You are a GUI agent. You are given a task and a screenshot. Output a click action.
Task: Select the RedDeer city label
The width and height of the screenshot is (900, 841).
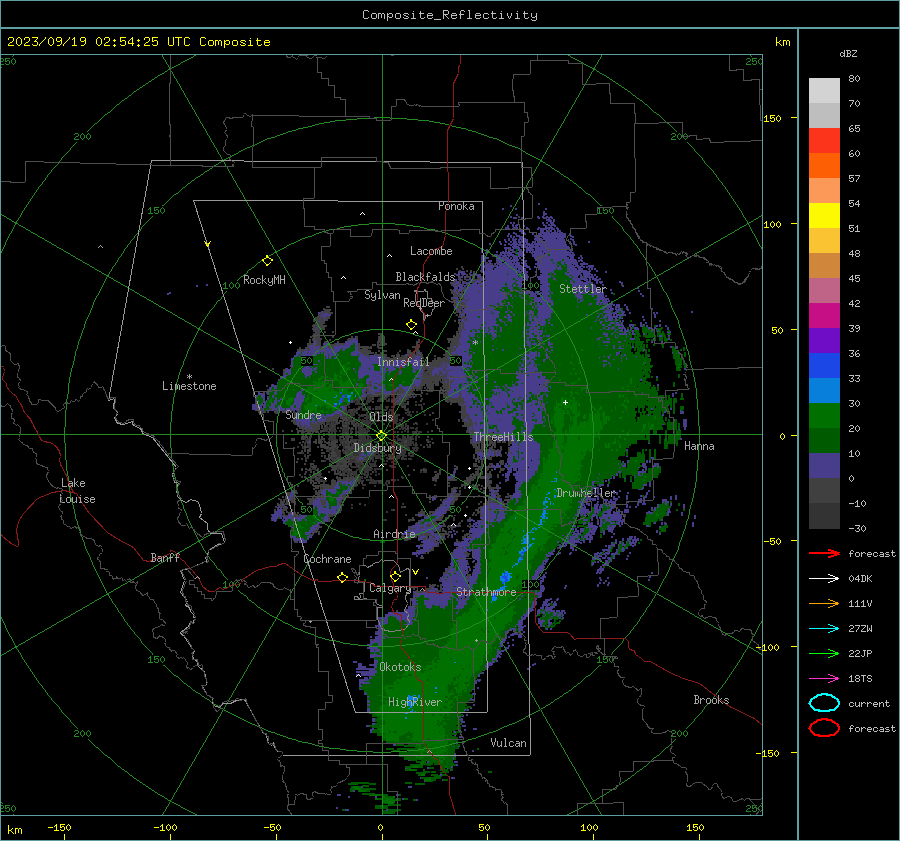coord(424,303)
